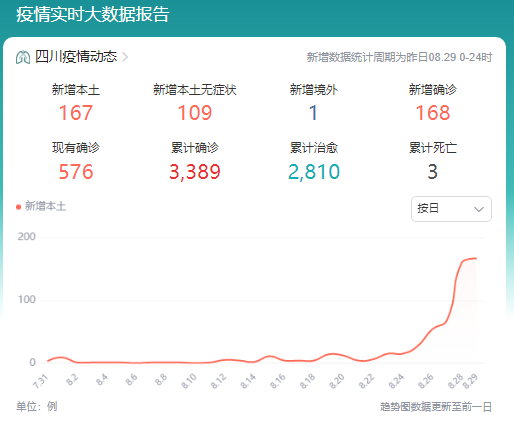Click the 新增境外 value 1

[313, 113]
